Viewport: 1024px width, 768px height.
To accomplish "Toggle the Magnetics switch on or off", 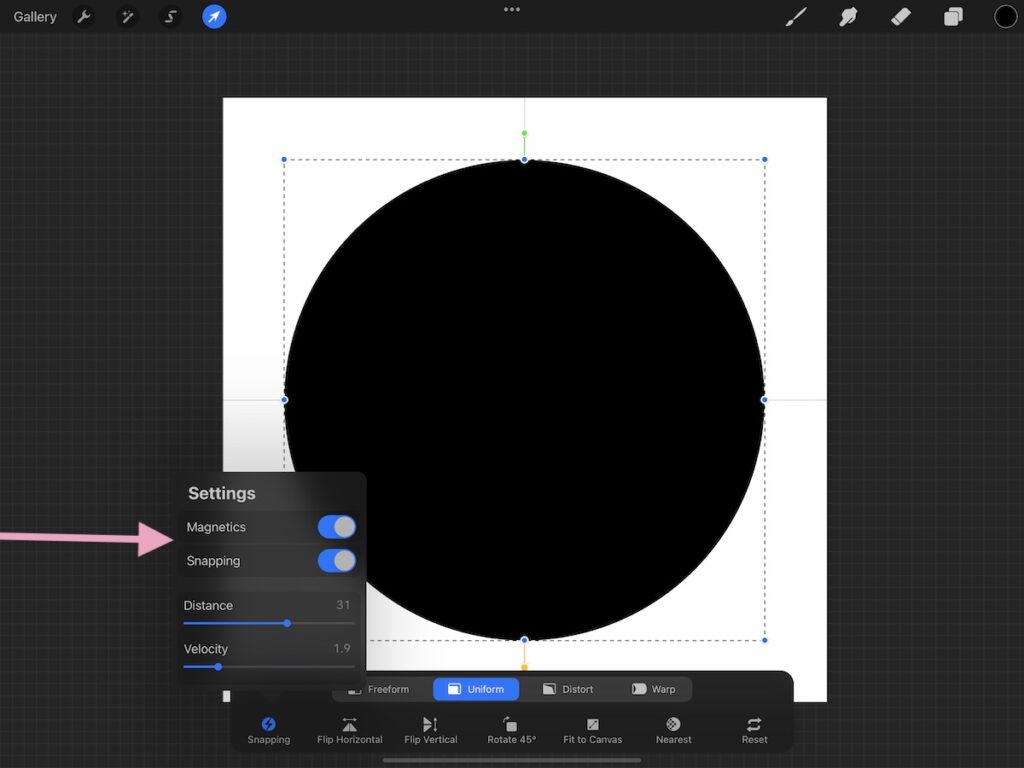I will 337,527.
